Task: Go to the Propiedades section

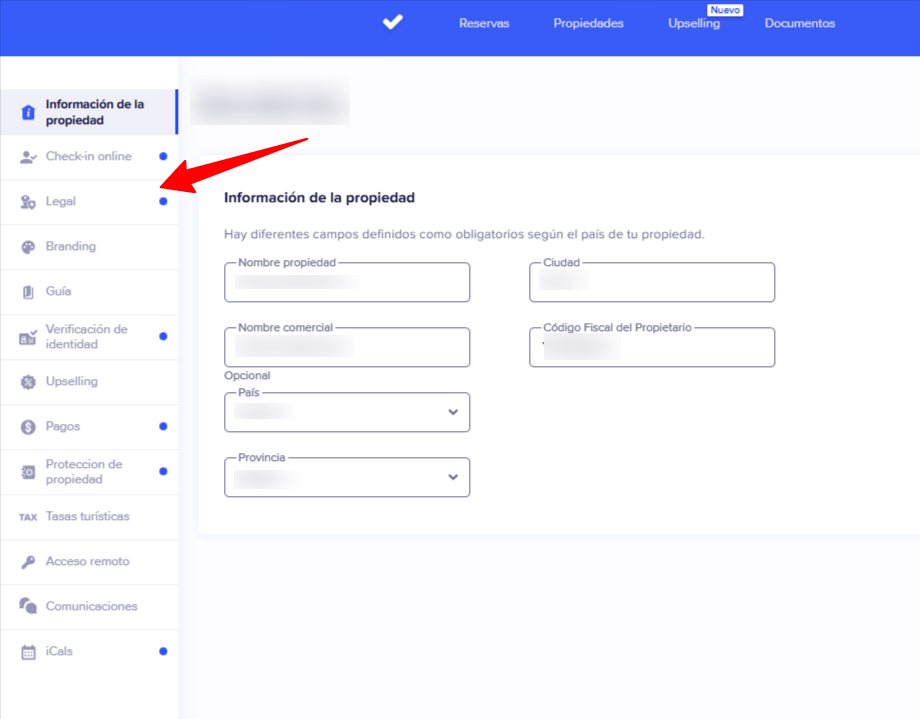Action: pos(588,23)
